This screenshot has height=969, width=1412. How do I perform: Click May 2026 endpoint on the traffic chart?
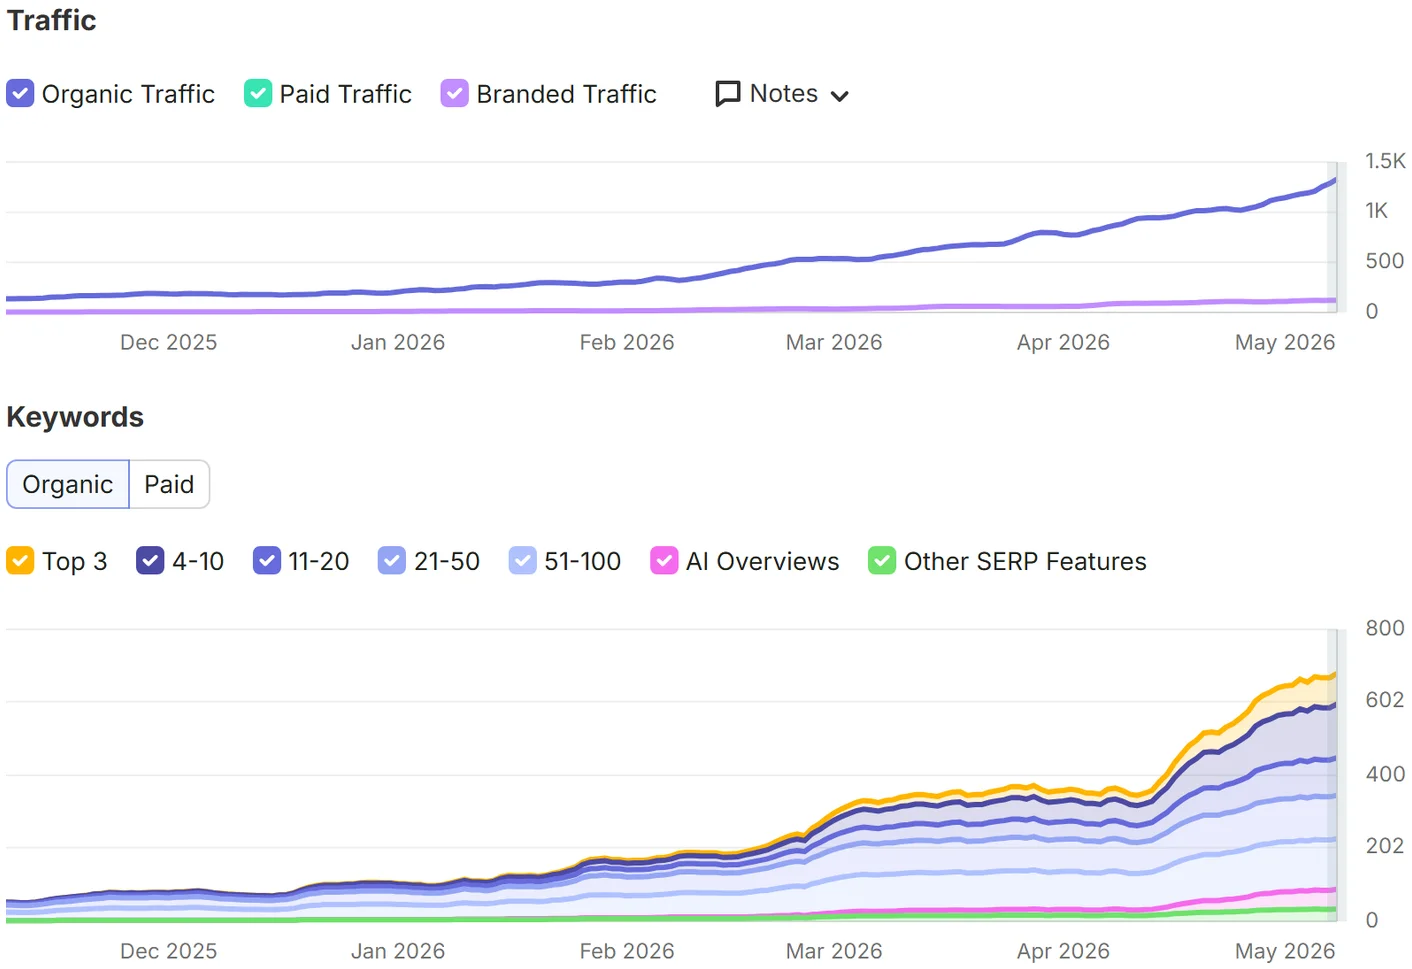(1335, 180)
